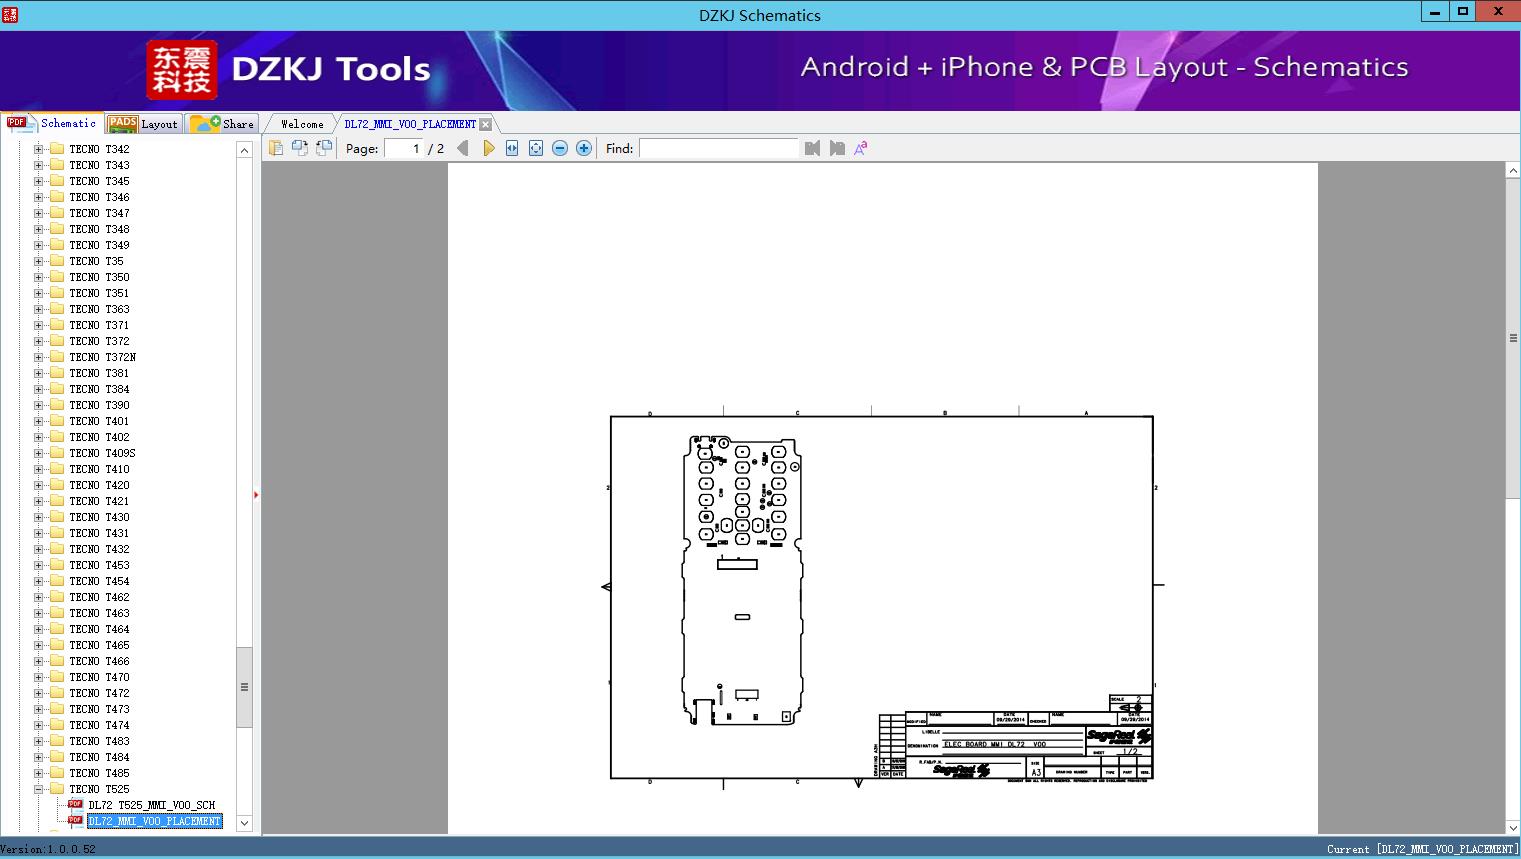
Task: Maximize the DZKJ Schematics window
Action: tap(1463, 11)
